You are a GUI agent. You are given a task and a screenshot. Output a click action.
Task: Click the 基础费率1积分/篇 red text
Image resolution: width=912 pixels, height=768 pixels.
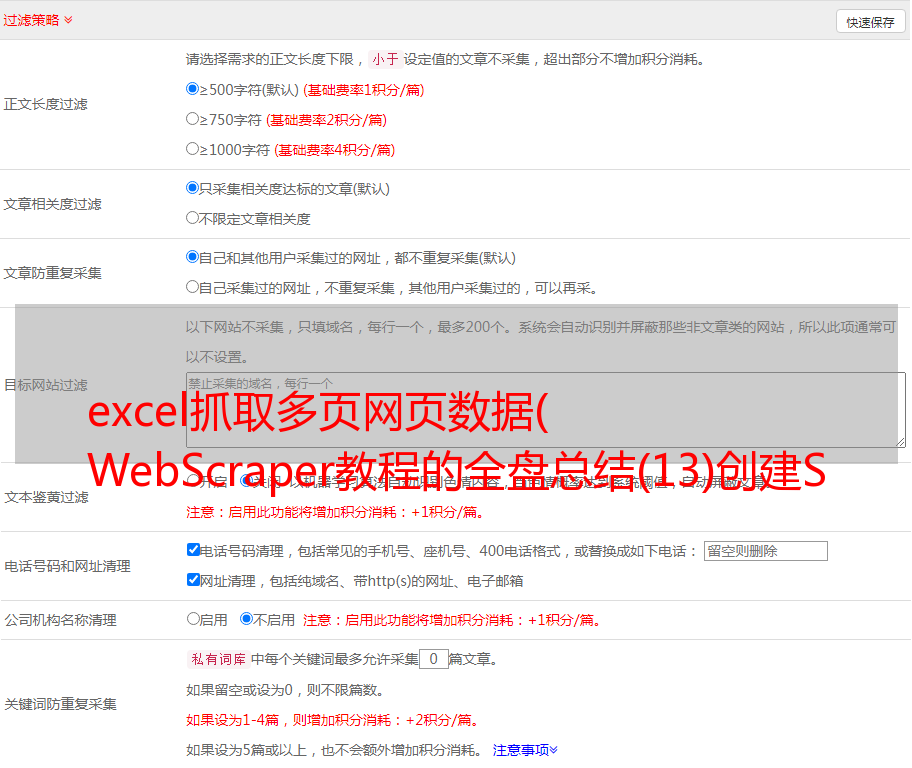[364, 90]
